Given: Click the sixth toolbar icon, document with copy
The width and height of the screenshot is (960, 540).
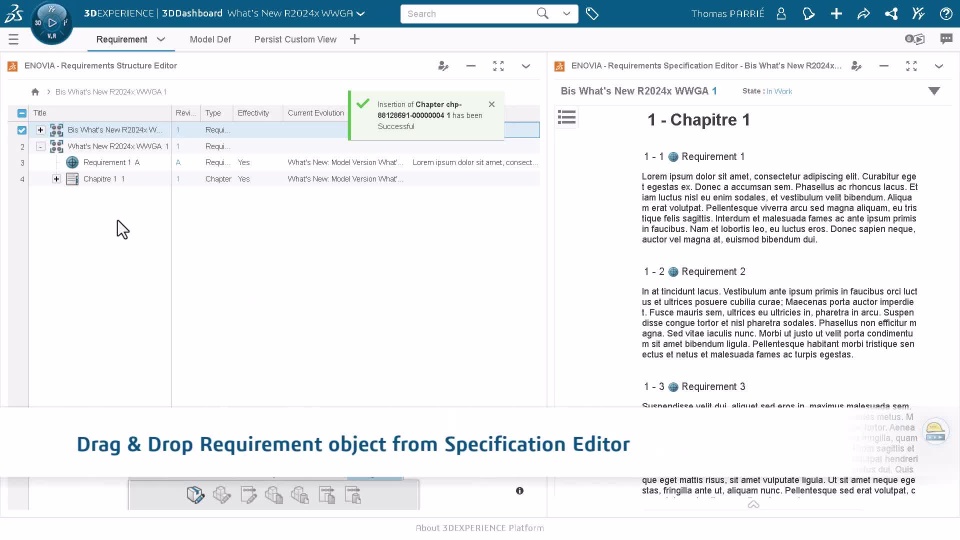Looking at the screenshot, I should pyautogui.click(x=327, y=495).
